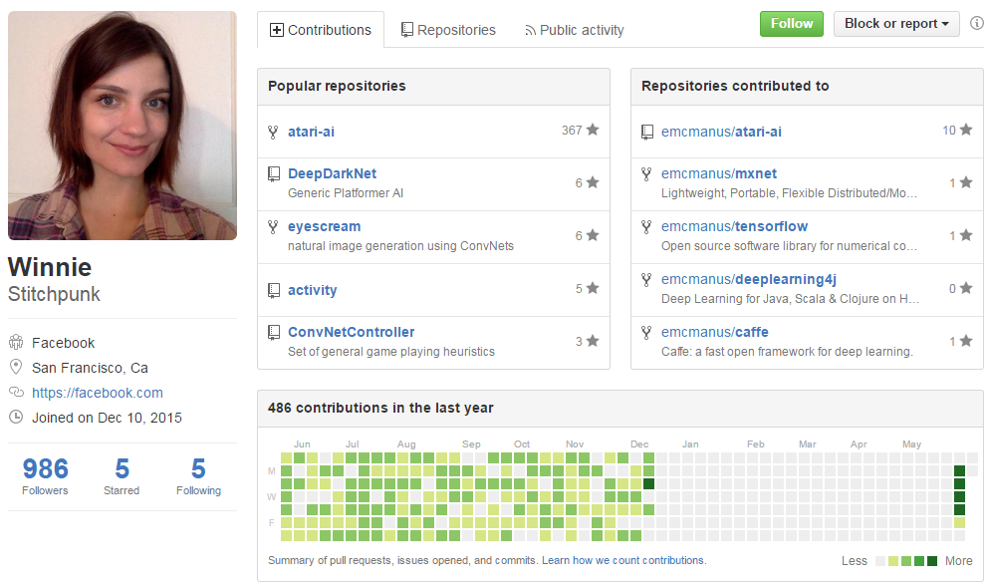Click Winnie's profile photo
This screenshot has height=587, width=990.
pos(122,126)
